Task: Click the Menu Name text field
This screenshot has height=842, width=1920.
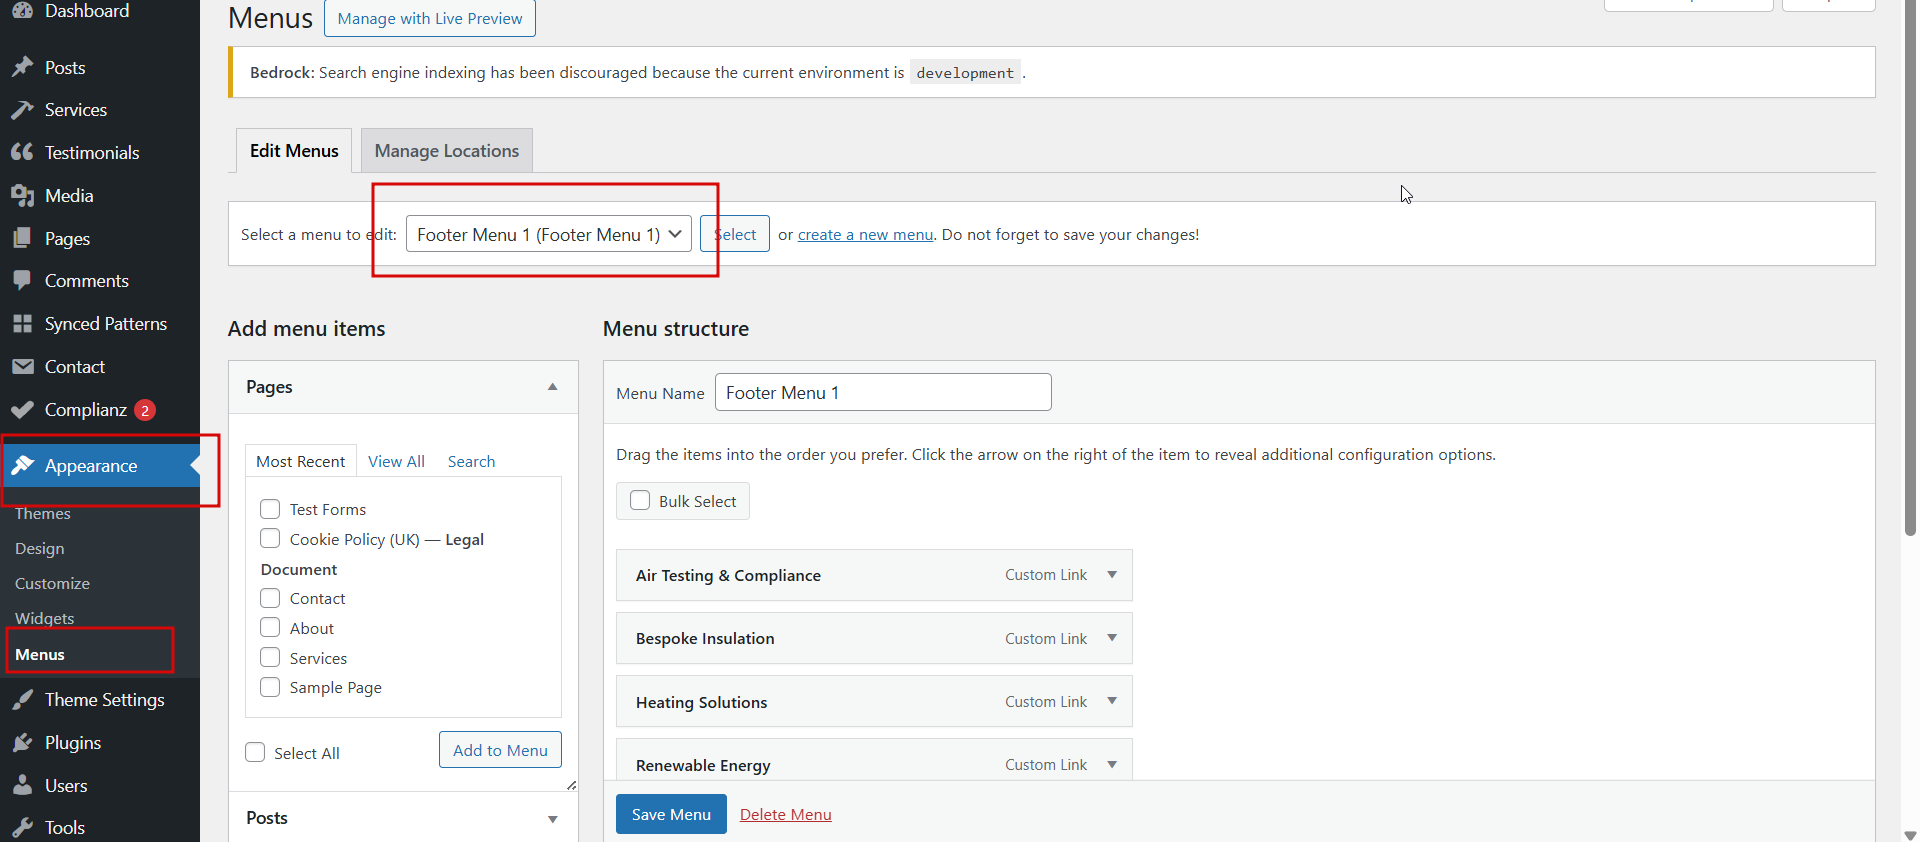Action: click(883, 392)
